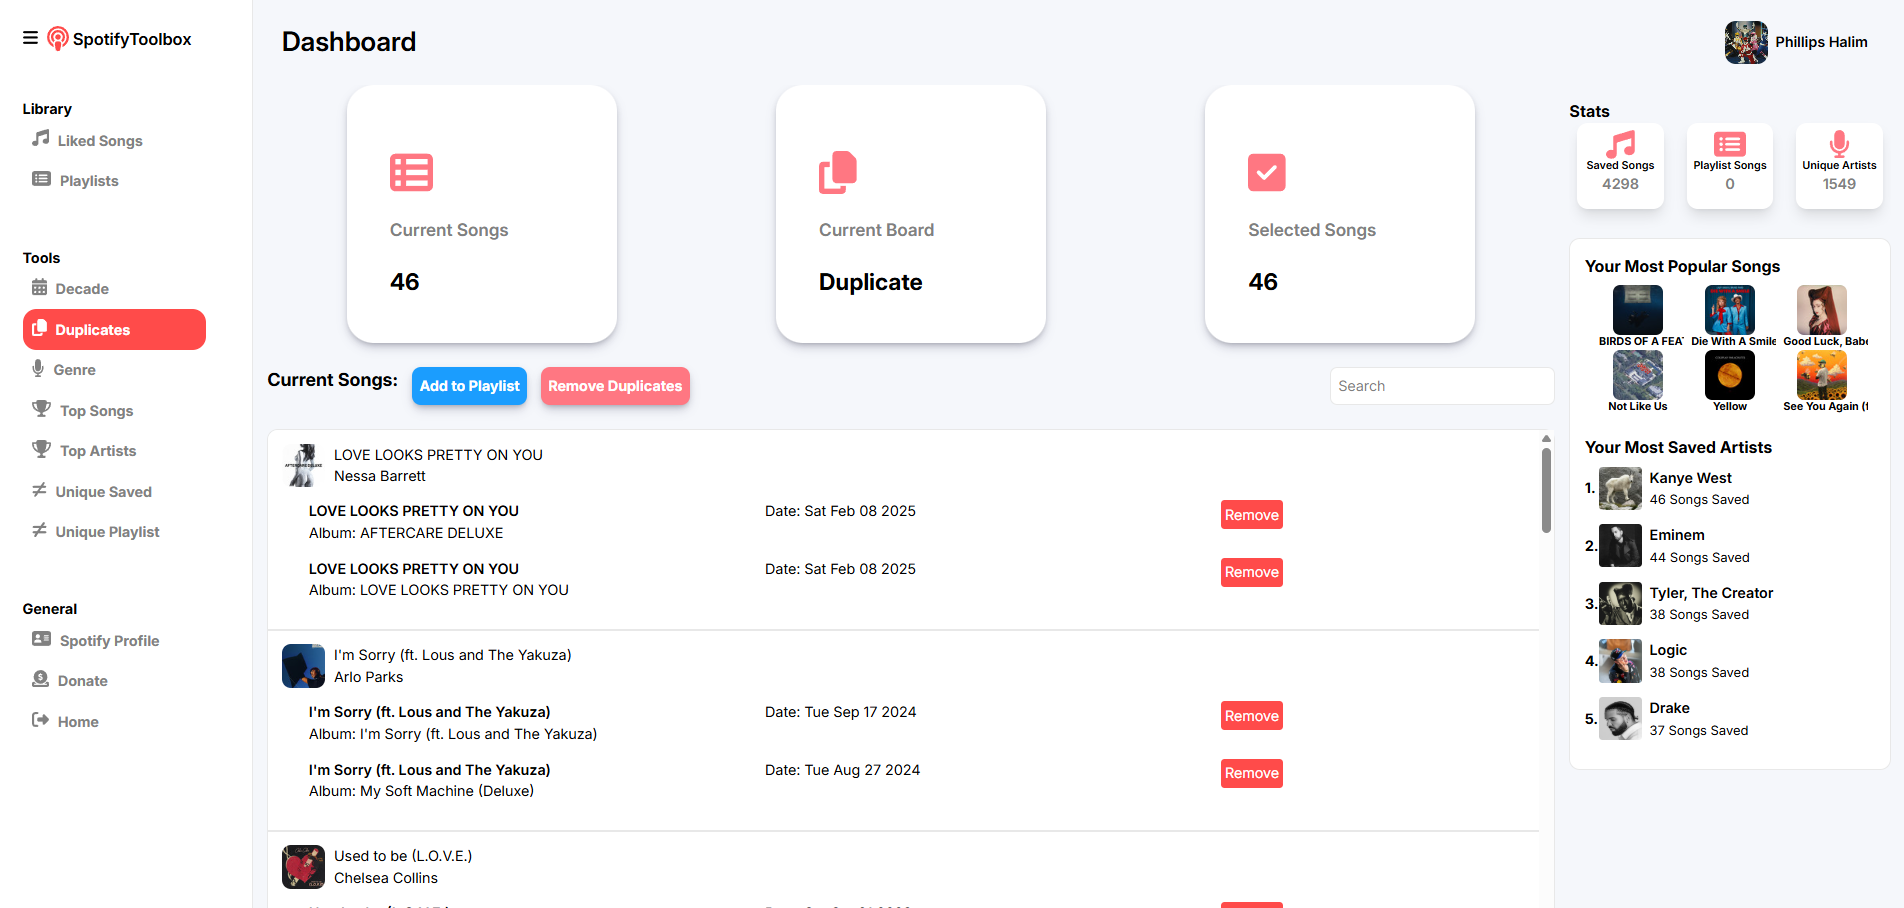Open Liked Songs in the Library
This screenshot has height=908, width=1904.
coord(99,141)
